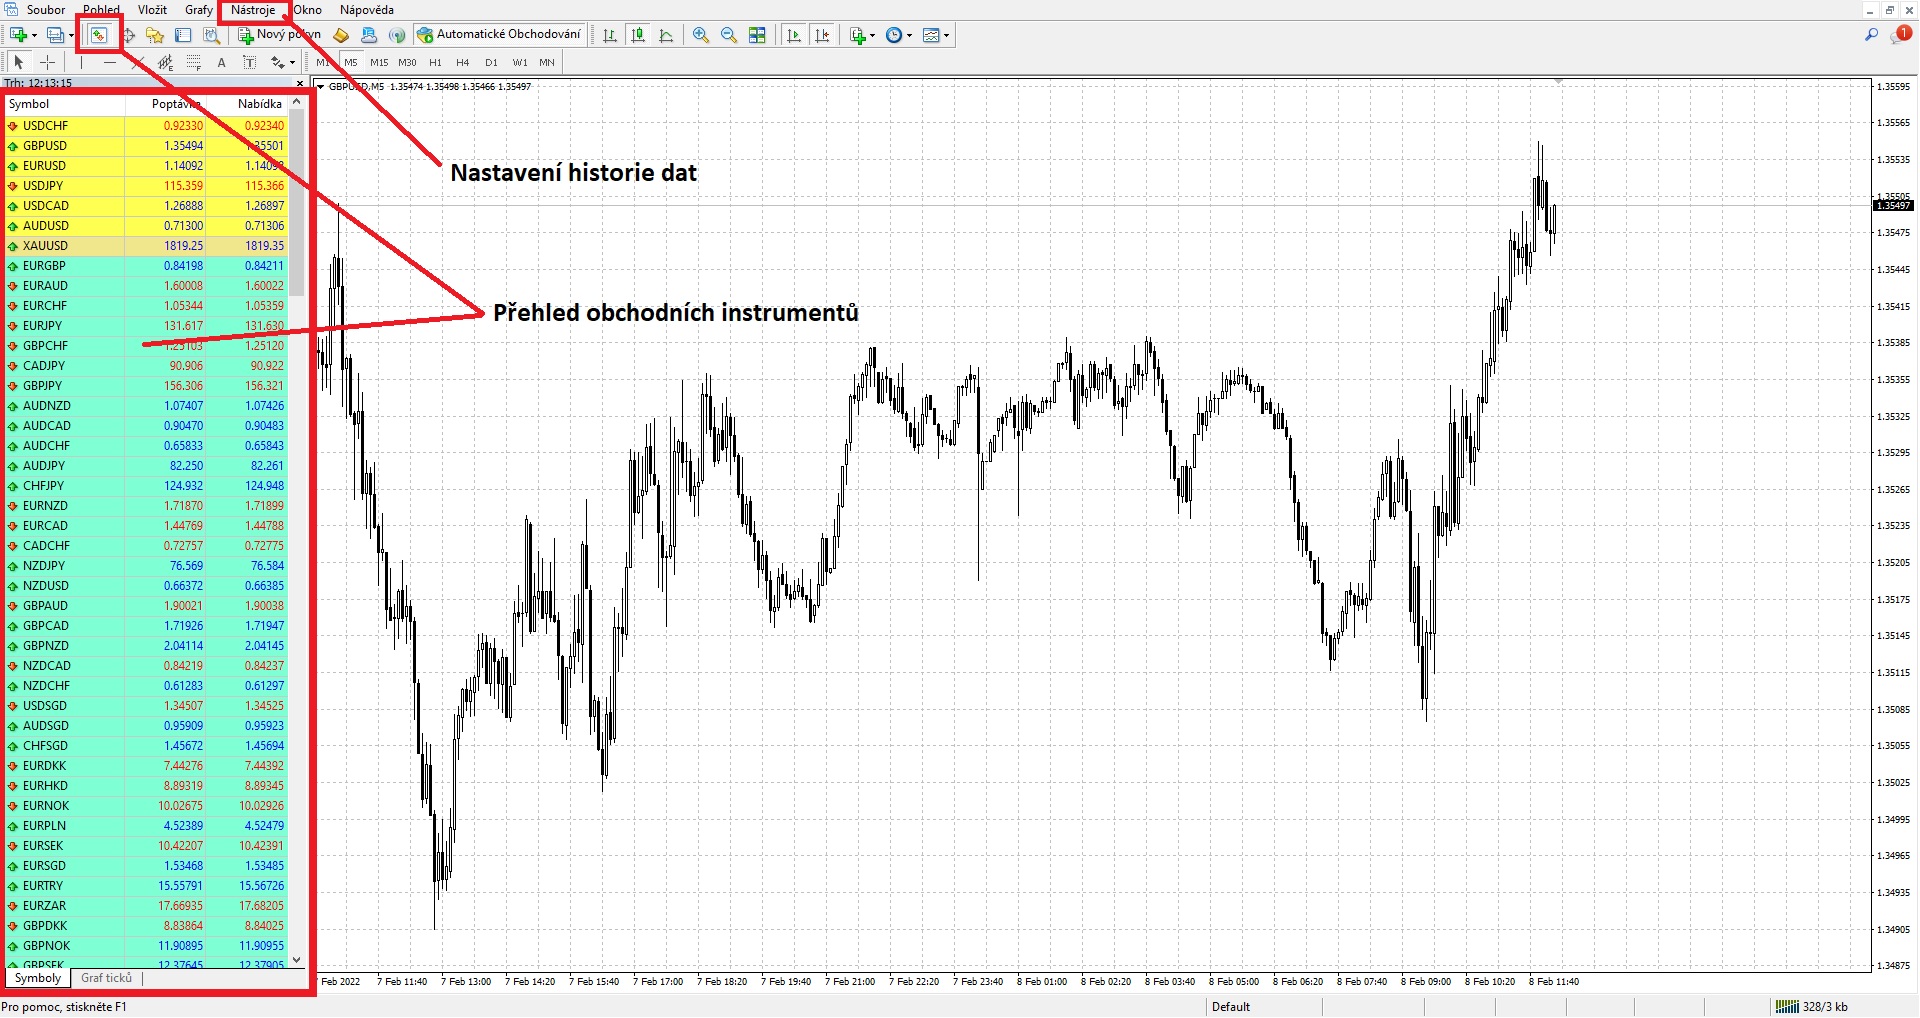Toggle the chart Auto Scroll button
This screenshot has height=1018, width=1920.
click(794, 35)
